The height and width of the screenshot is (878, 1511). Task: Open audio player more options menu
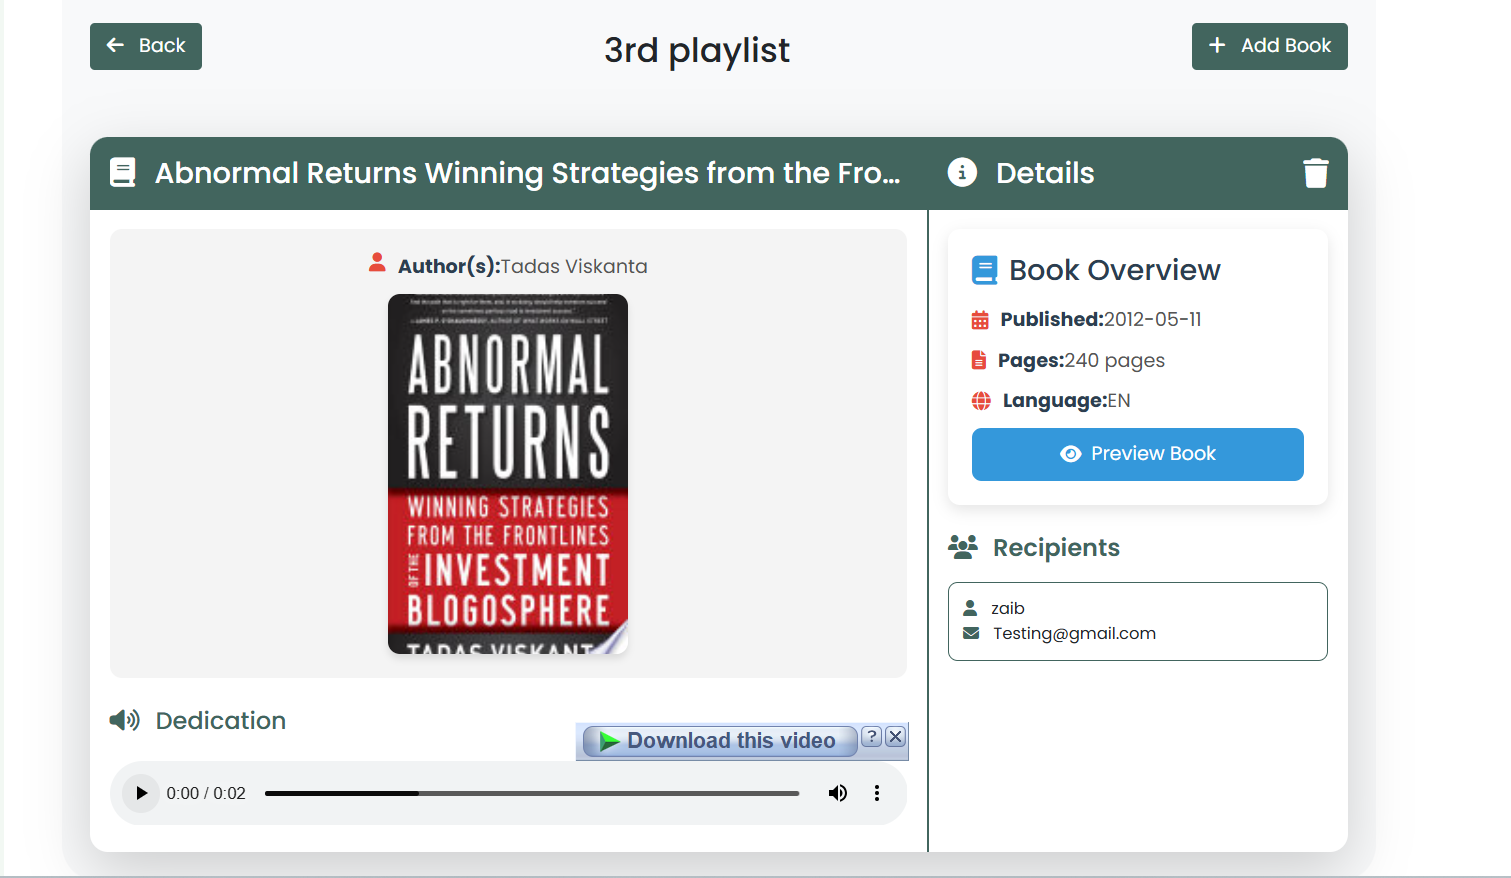click(x=877, y=793)
